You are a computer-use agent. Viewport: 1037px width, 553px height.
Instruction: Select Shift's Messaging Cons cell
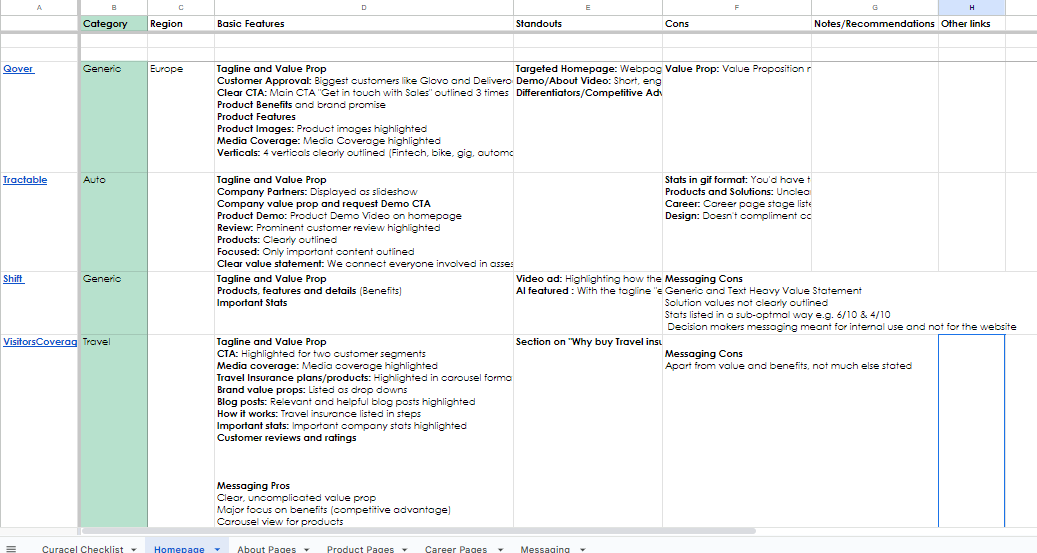pyautogui.click(x=737, y=303)
